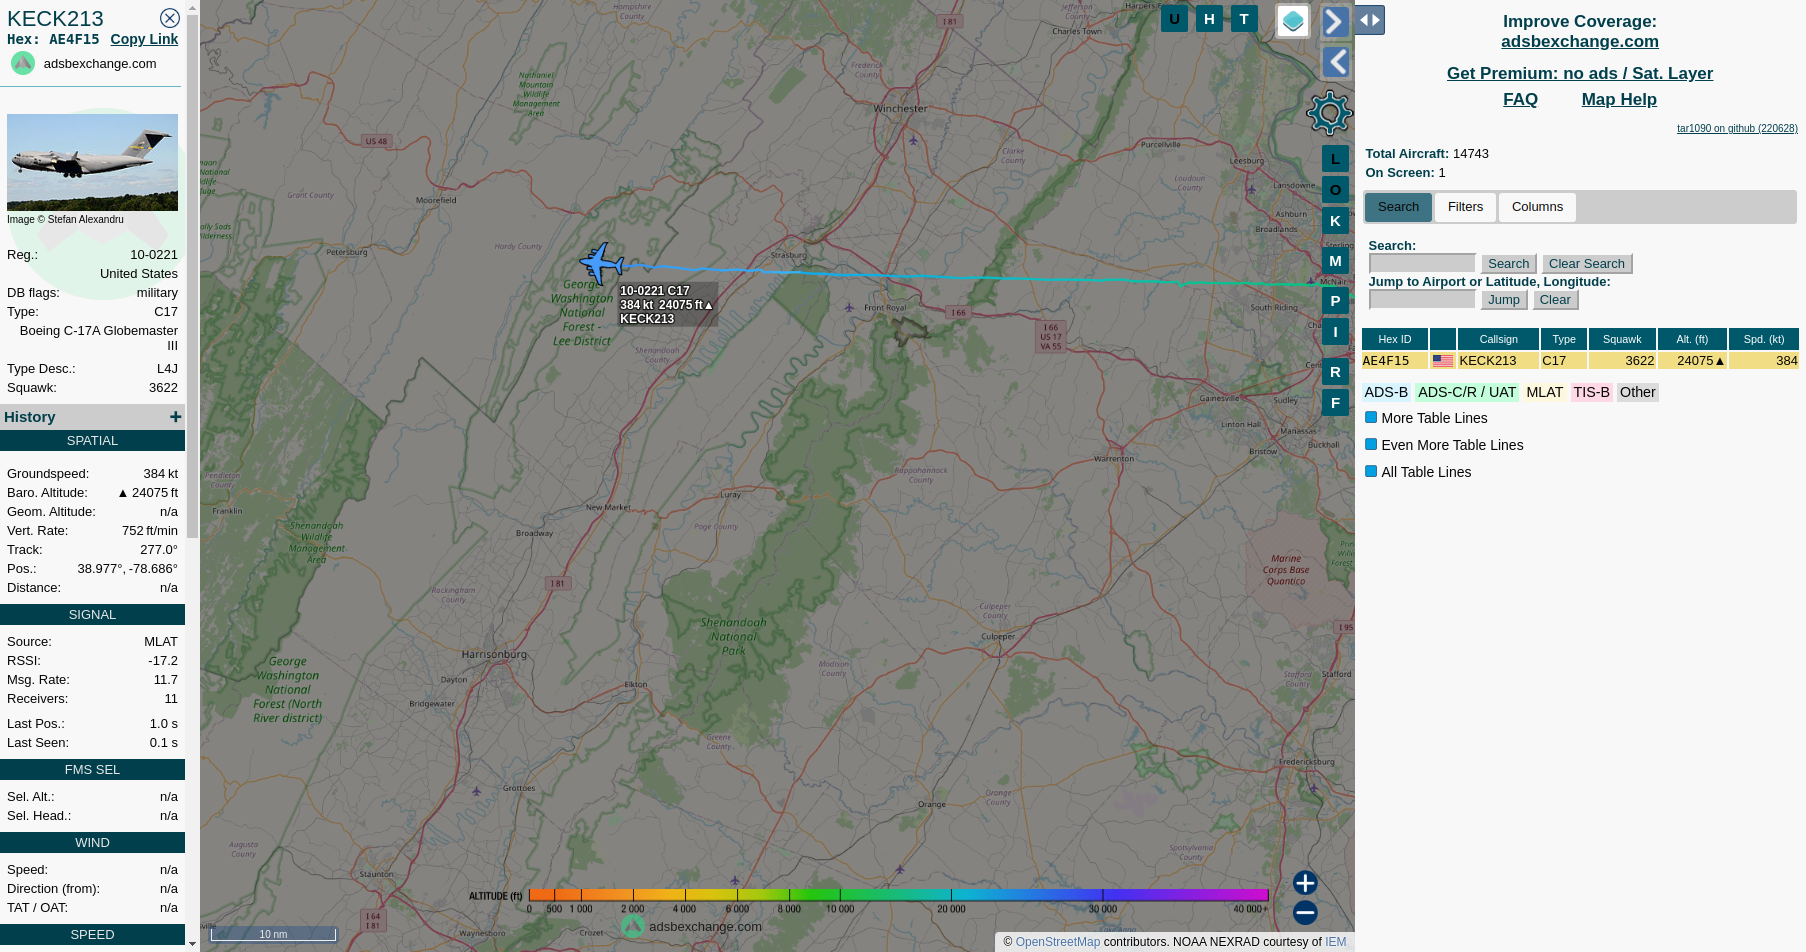
Task: Enable All Table Lines checkbox
Action: (1371, 472)
